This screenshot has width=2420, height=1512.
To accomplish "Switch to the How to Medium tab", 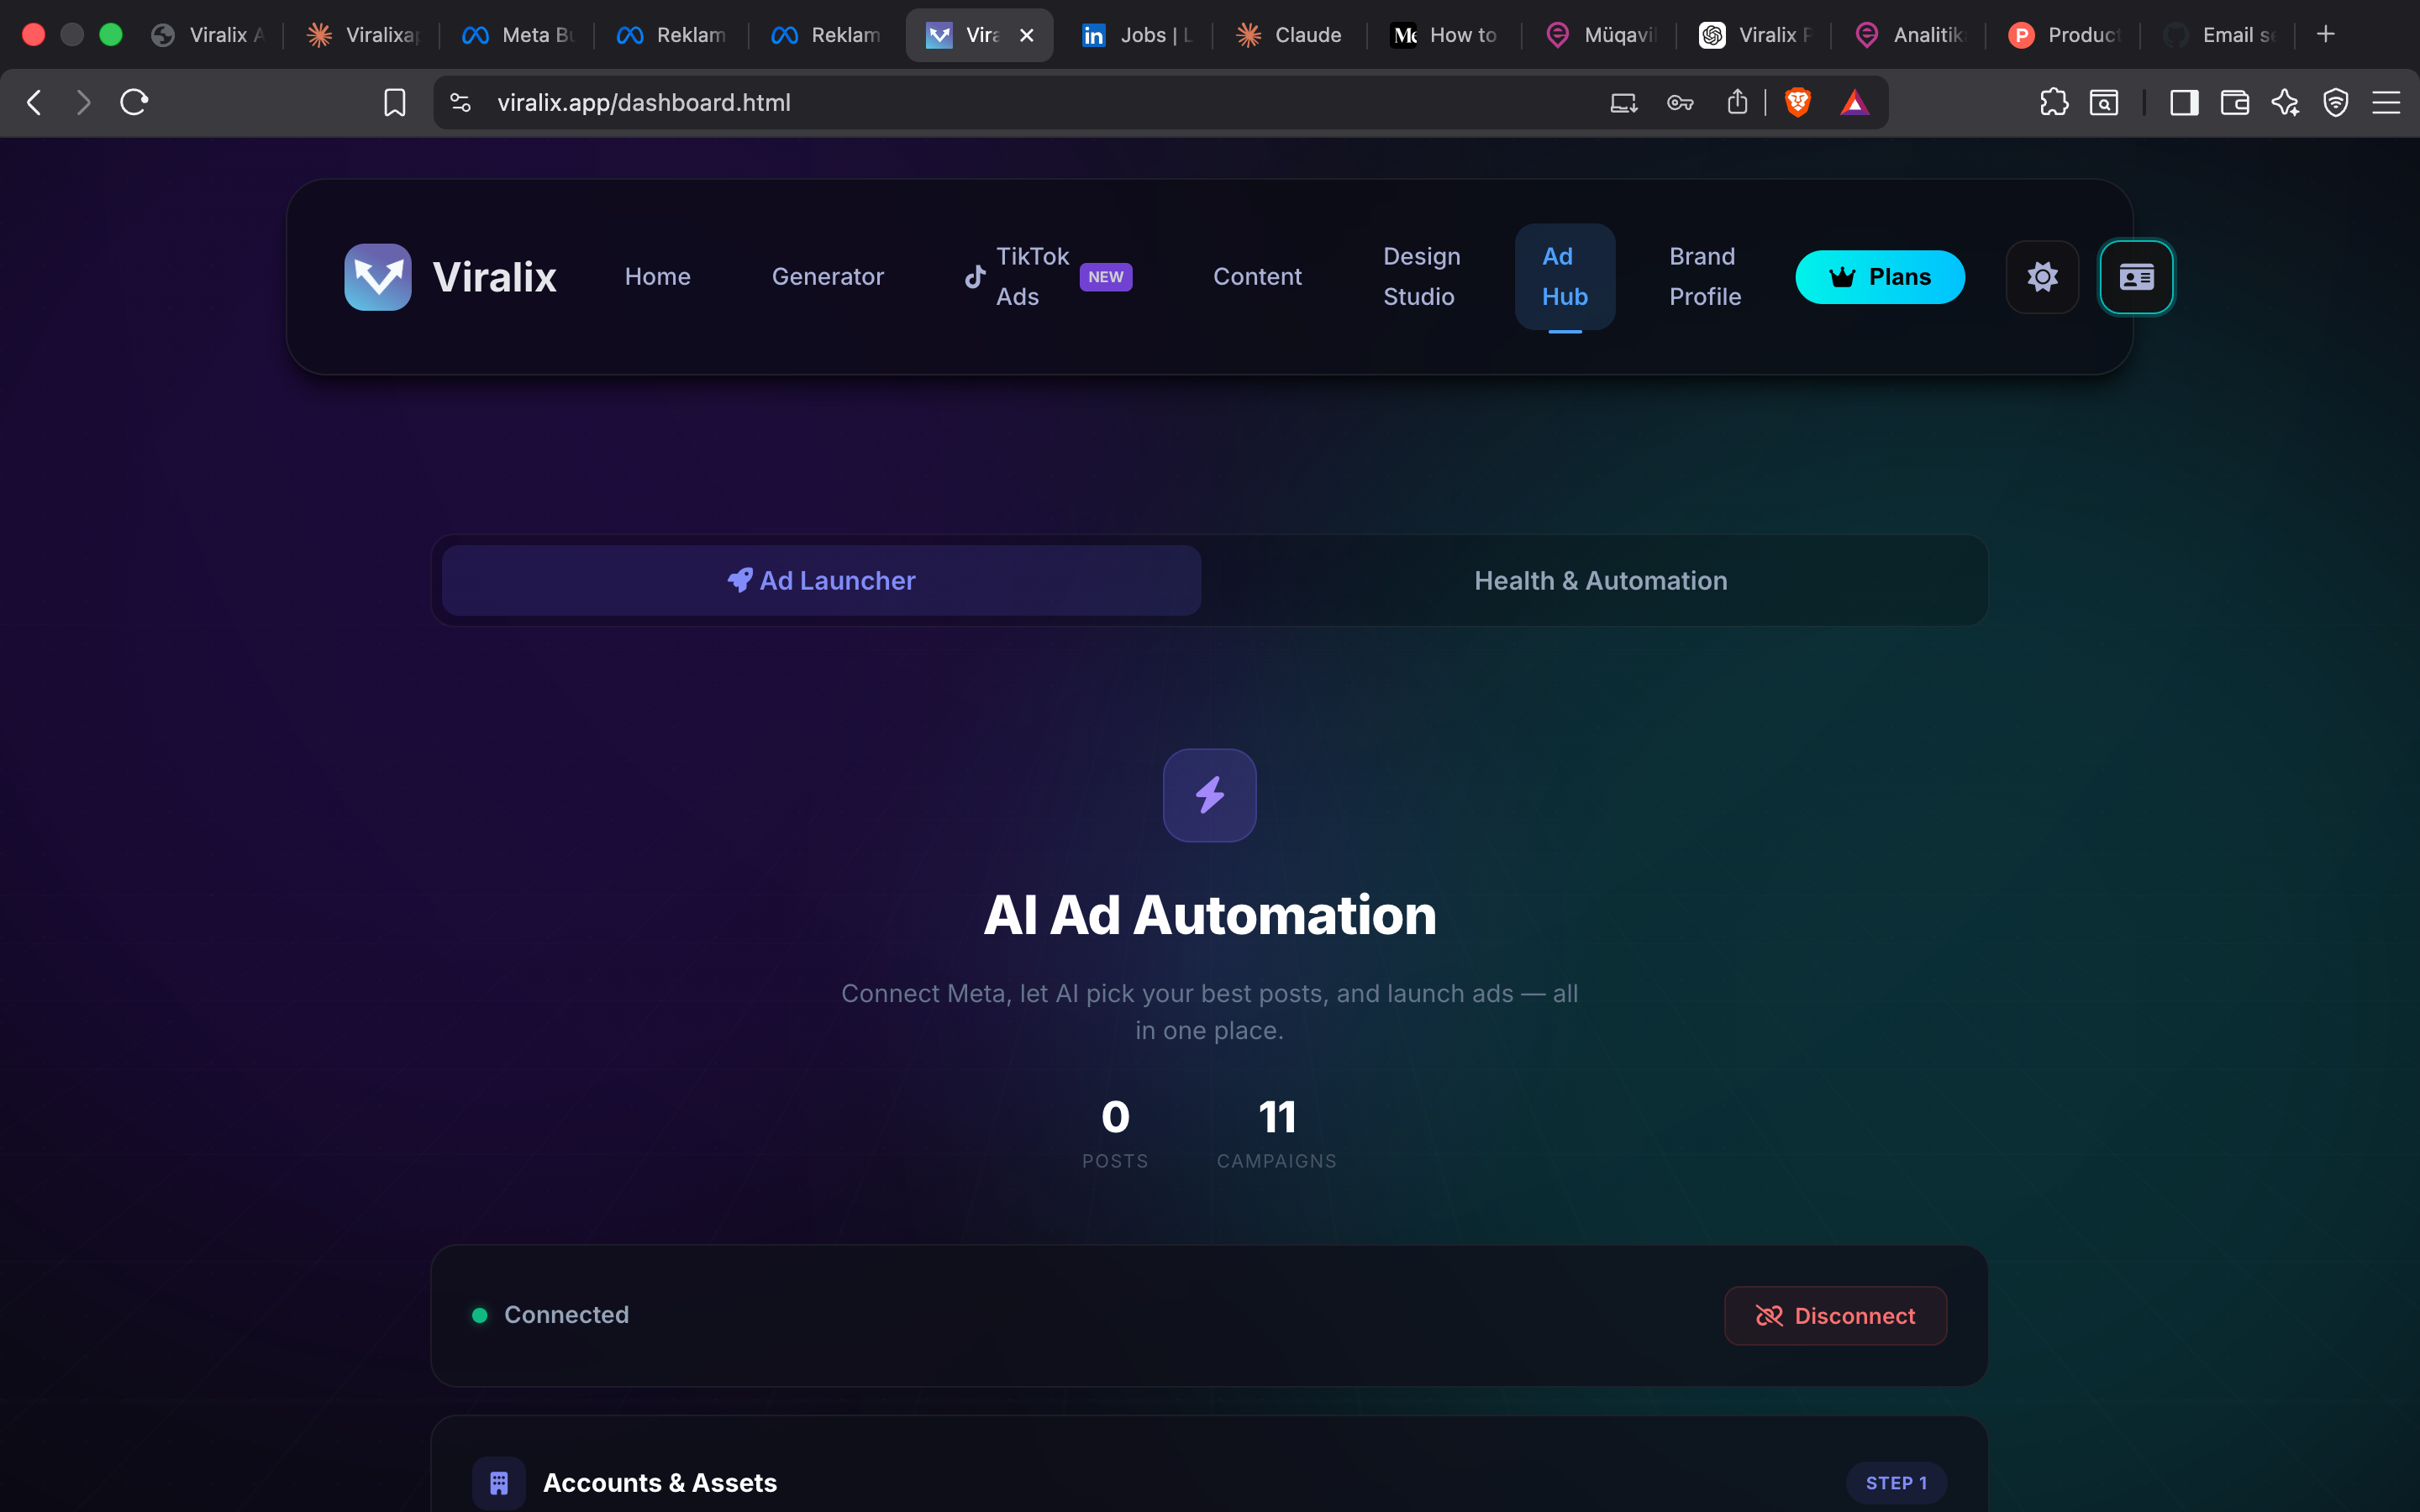I will point(1445,35).
